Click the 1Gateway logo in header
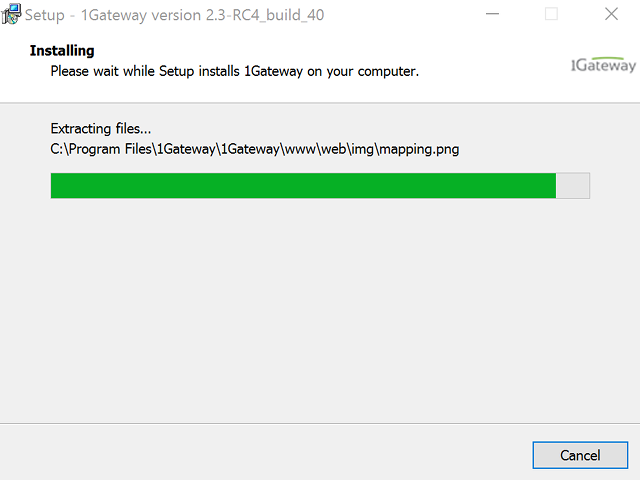Viewport: 640px width, 480px height. (x=602, y=66)
